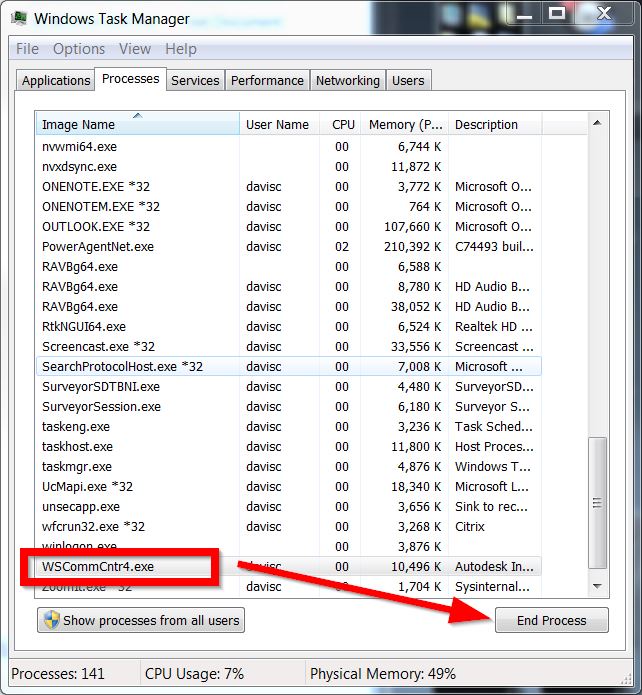Select the ONENOTE.EXE *32 process
This screenshot has height=695, width=642.
pyautogui.click(x=289, y=187)
